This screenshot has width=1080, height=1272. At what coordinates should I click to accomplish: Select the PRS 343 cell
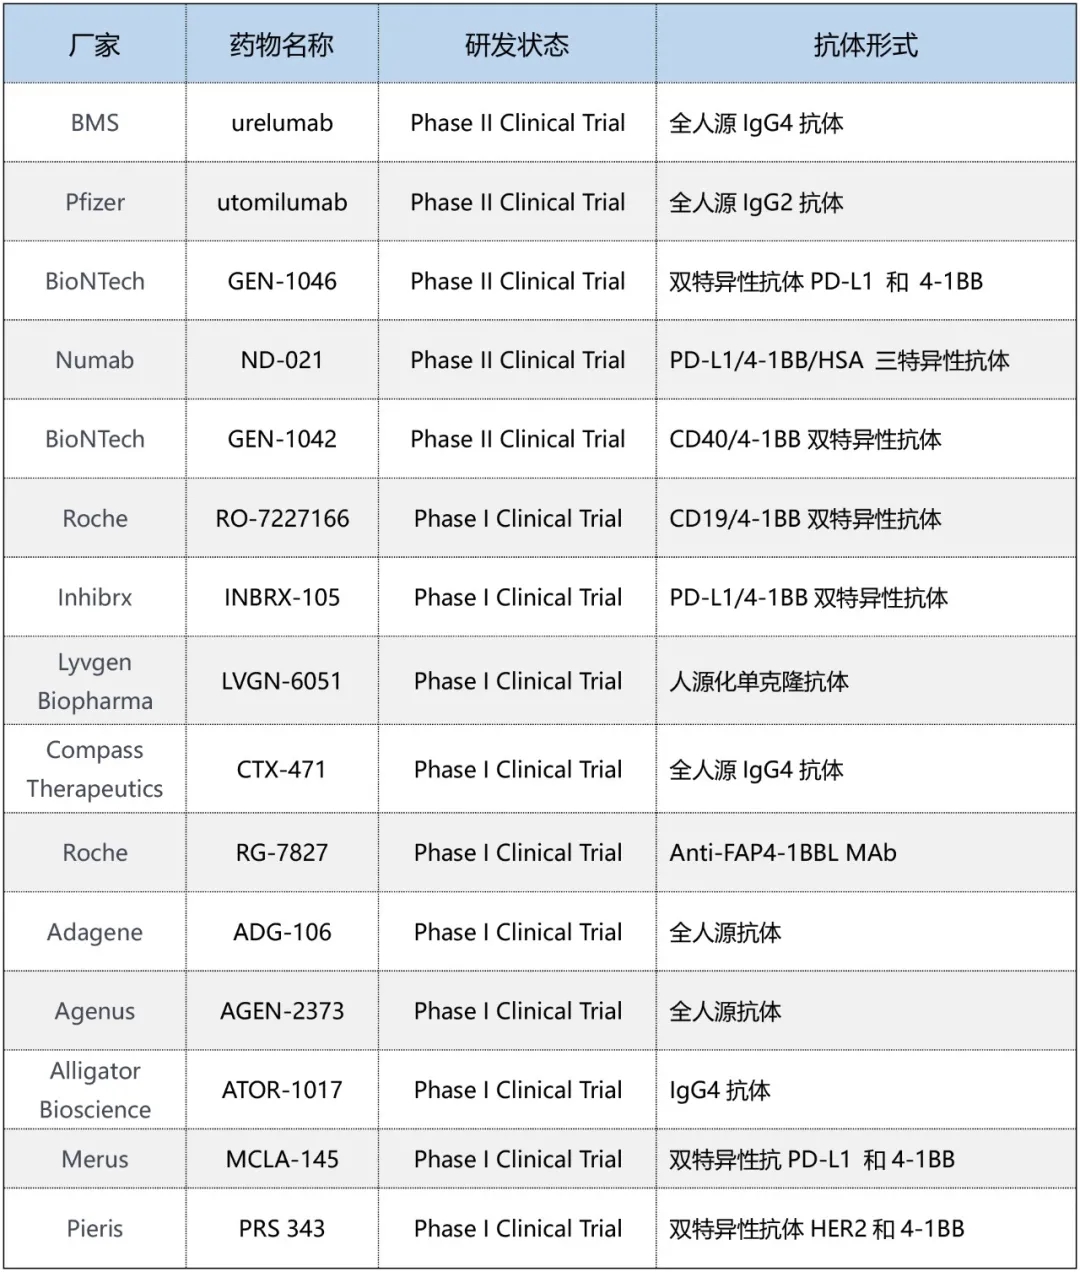[x=282, y=1228]
